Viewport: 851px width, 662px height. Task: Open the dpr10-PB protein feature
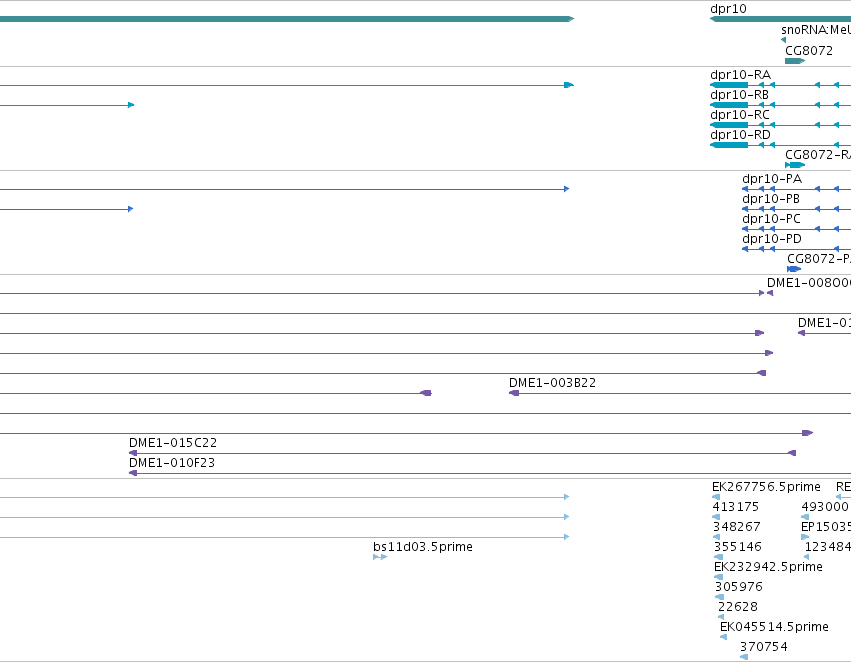coord(796,209)
